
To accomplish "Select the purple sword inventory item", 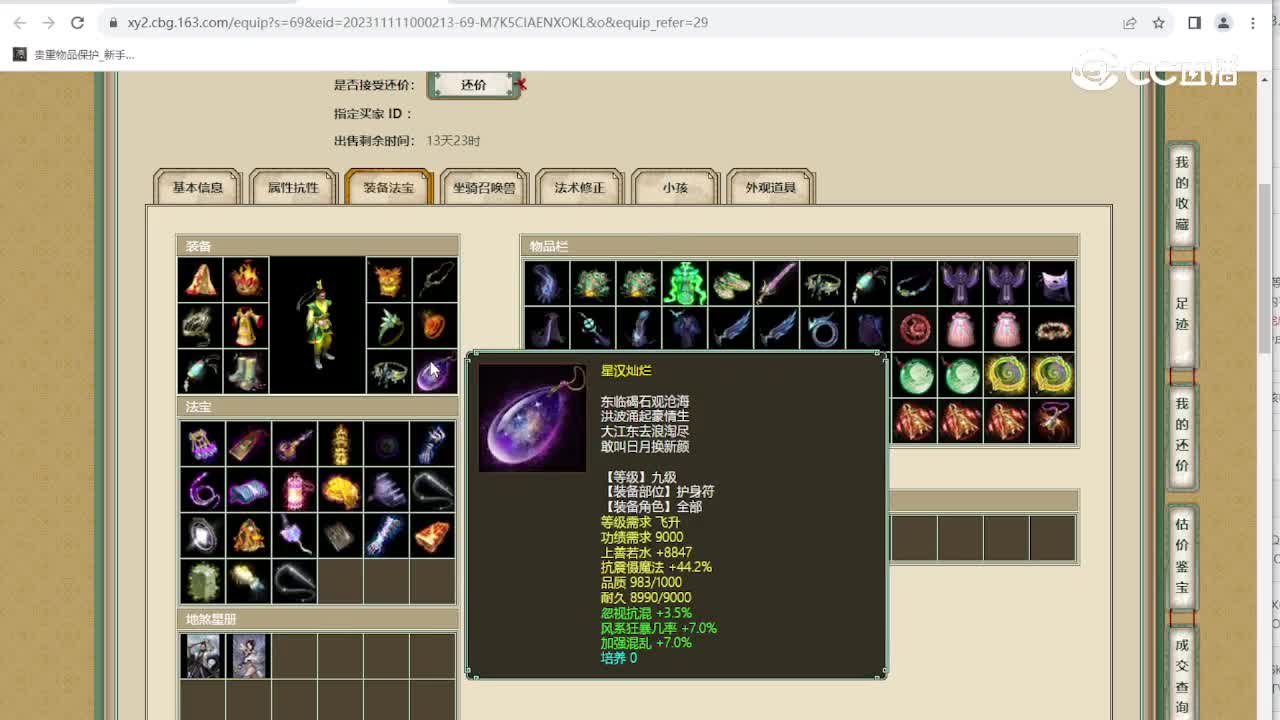I will click(777, 283).
